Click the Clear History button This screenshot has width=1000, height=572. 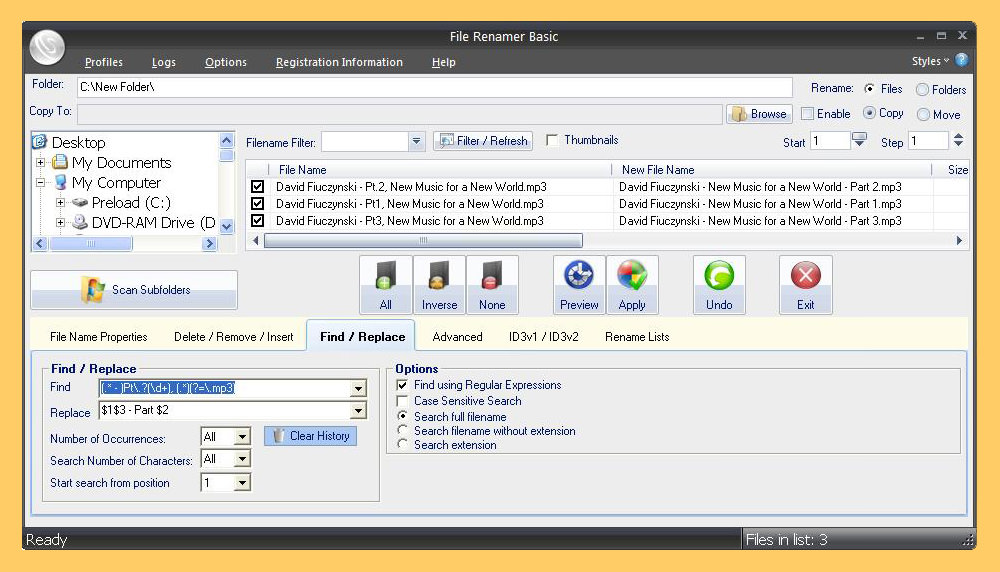310,436
